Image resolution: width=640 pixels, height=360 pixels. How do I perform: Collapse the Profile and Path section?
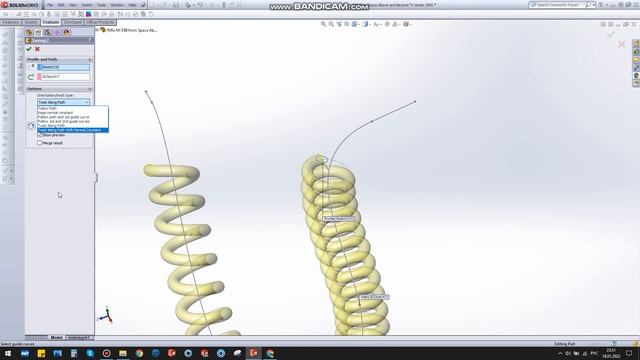(x=90, y=59)
